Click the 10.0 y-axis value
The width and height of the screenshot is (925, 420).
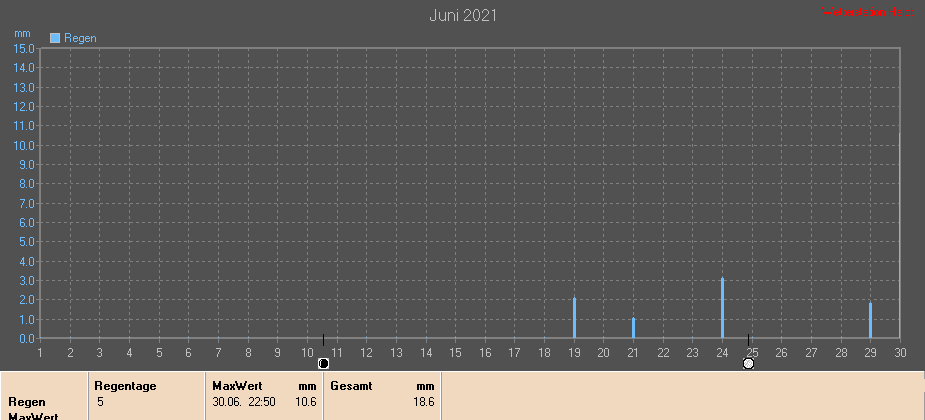(x=24, y=145)
